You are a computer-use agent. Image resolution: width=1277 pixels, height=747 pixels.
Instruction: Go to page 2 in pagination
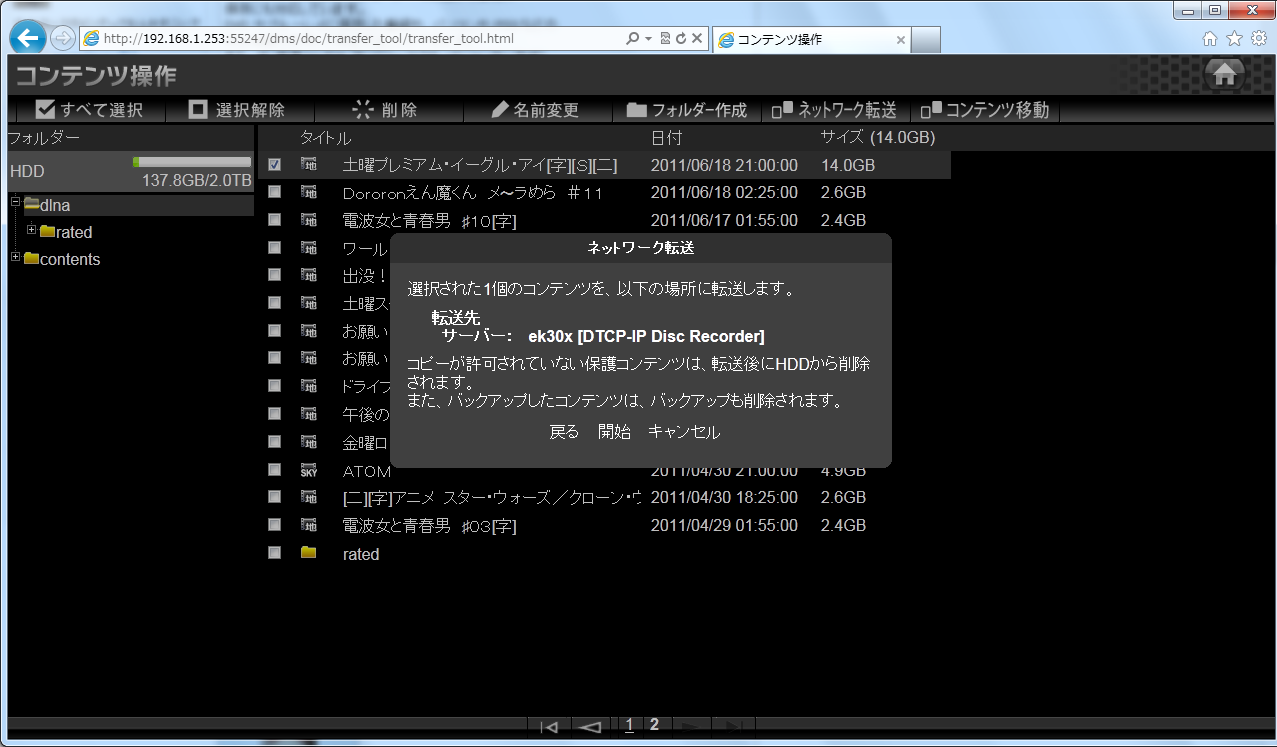coord(654,725)
